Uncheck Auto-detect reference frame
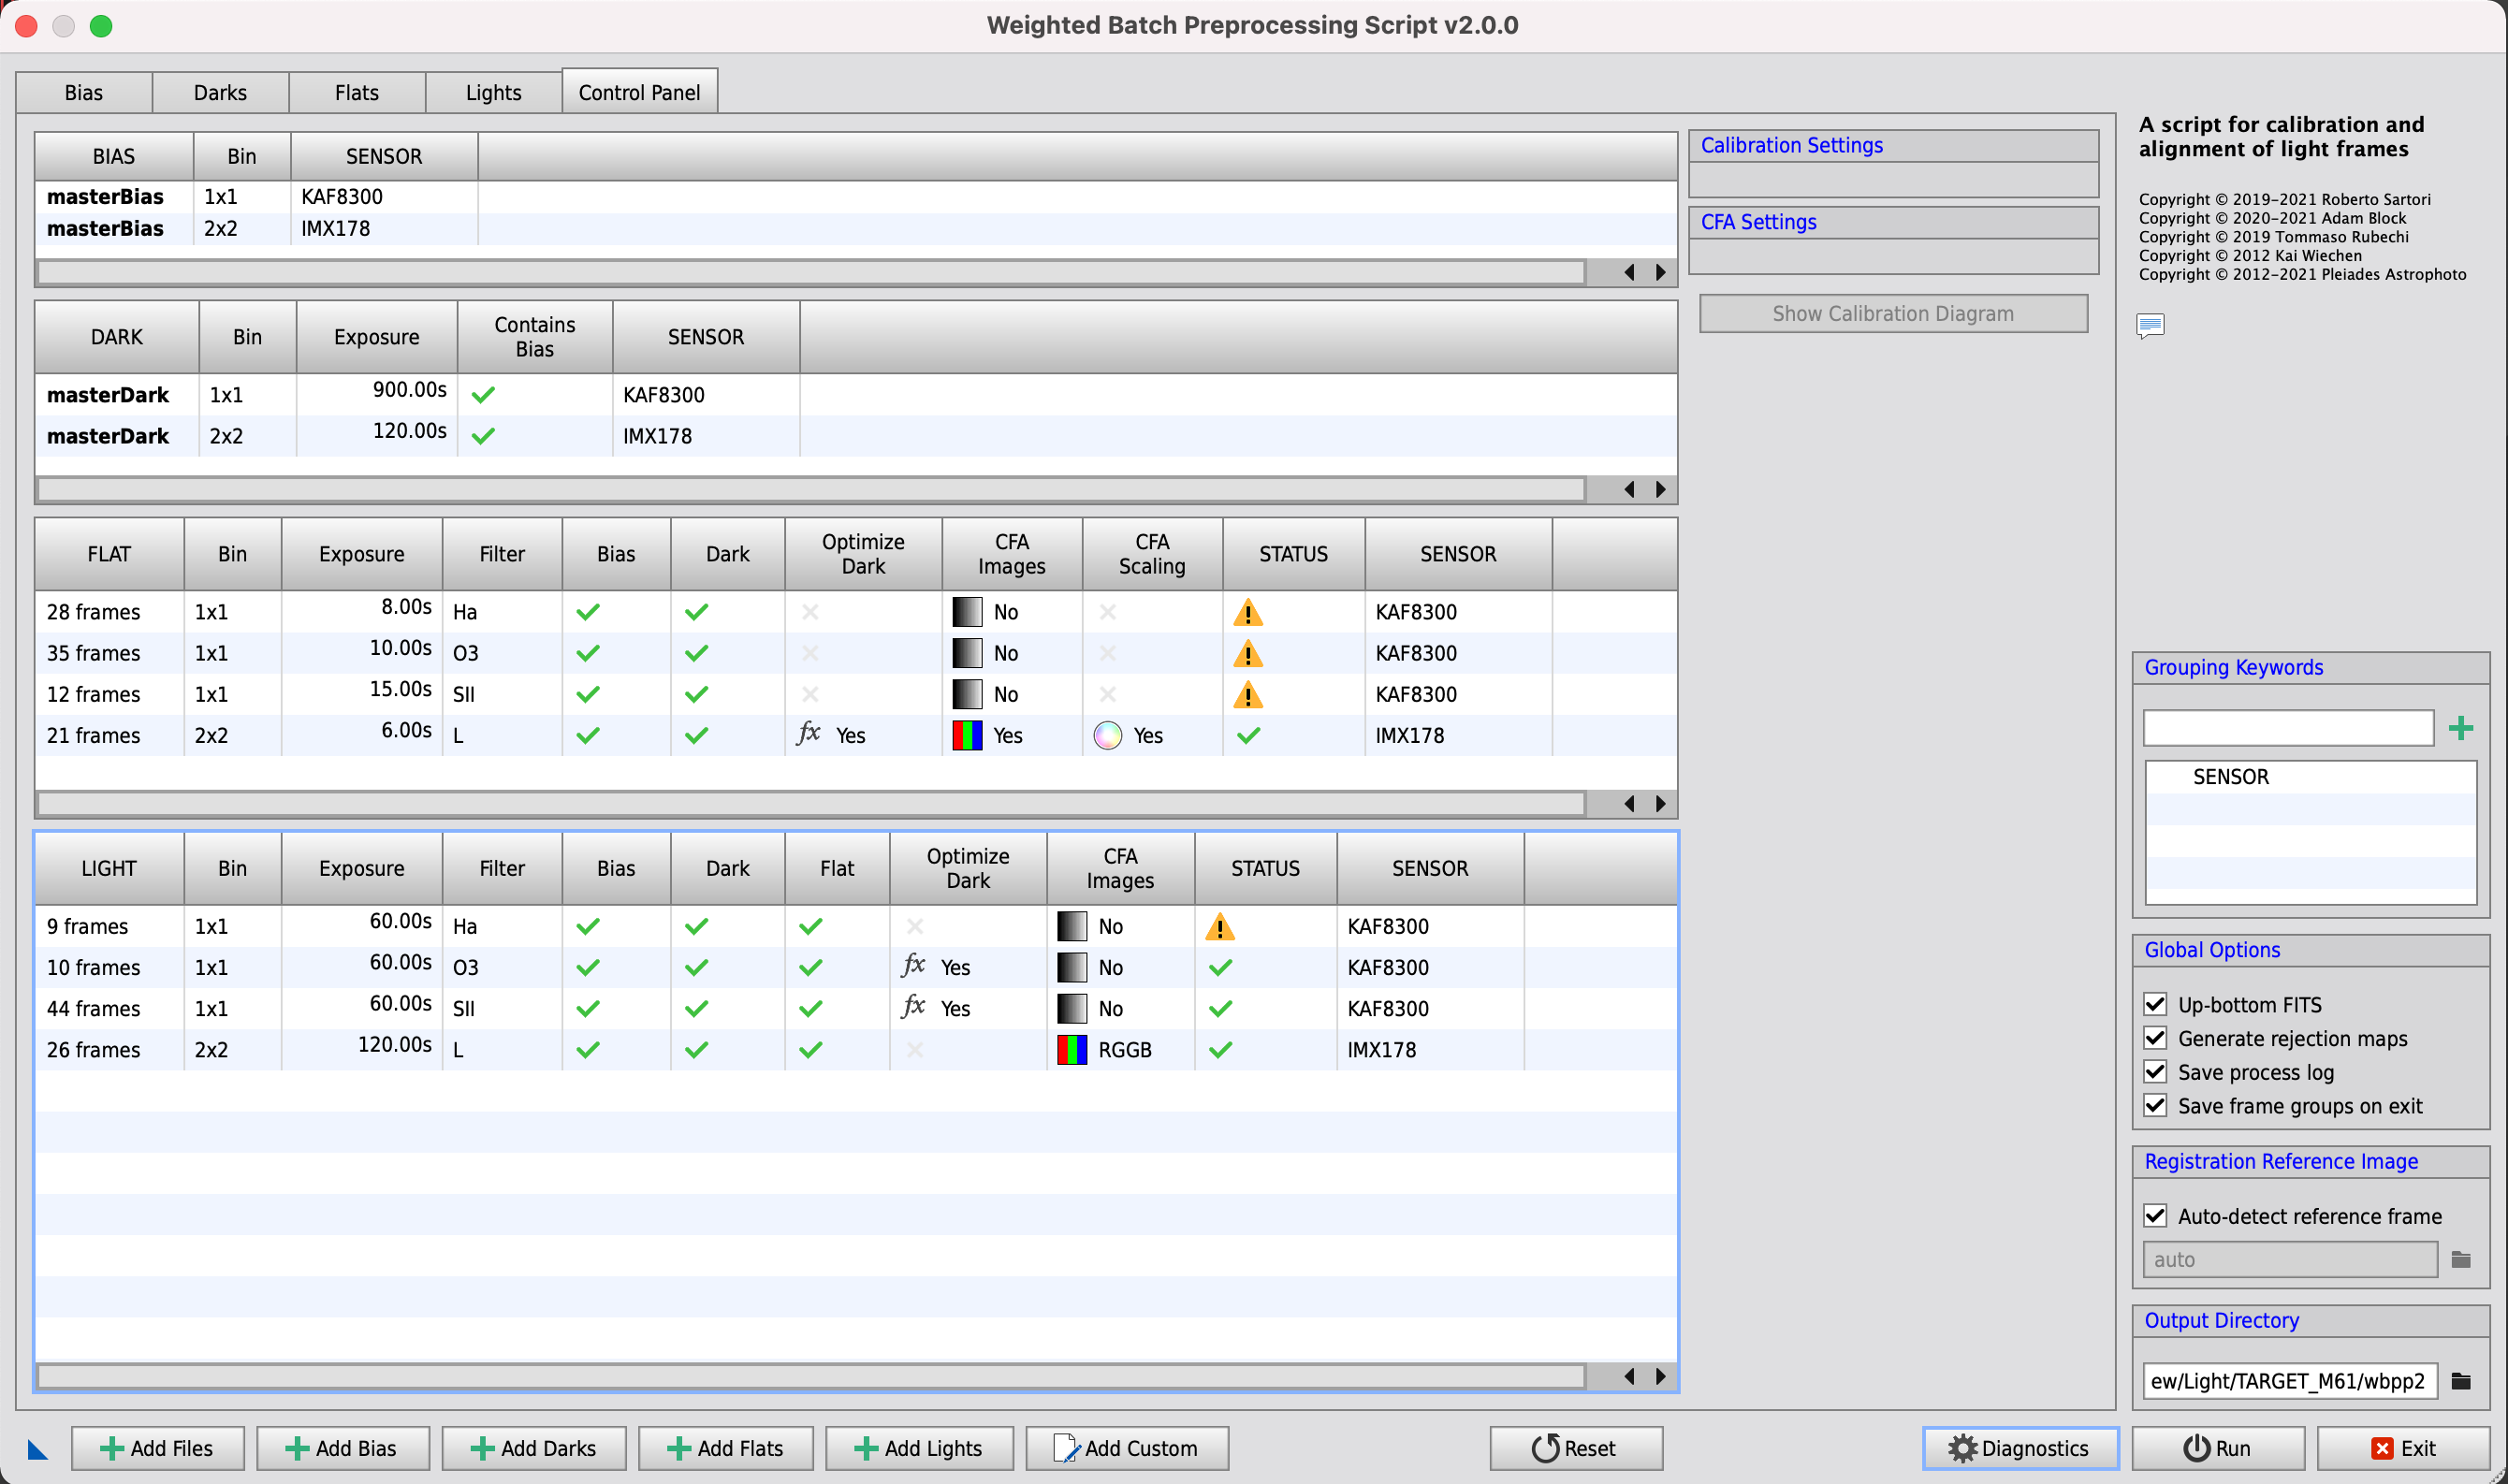 2156,1216
